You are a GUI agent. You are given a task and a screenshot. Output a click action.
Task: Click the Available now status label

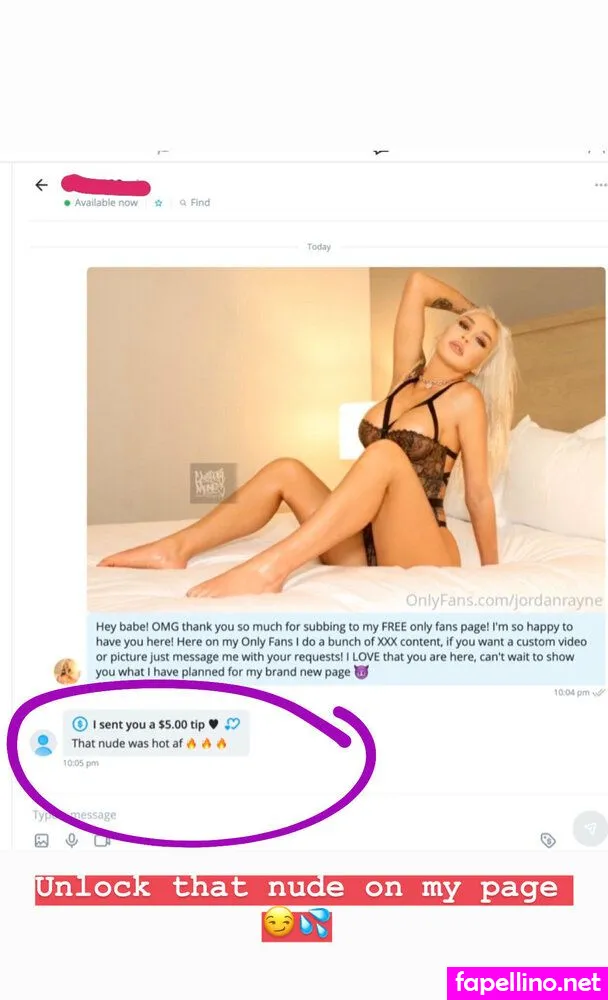(106, 203)
